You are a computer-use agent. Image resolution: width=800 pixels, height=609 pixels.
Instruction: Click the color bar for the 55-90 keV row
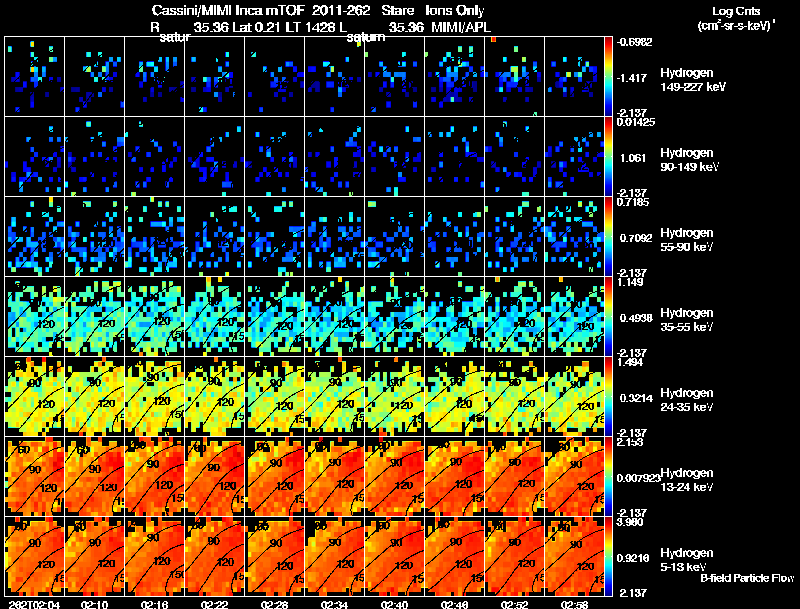(608, 237)
